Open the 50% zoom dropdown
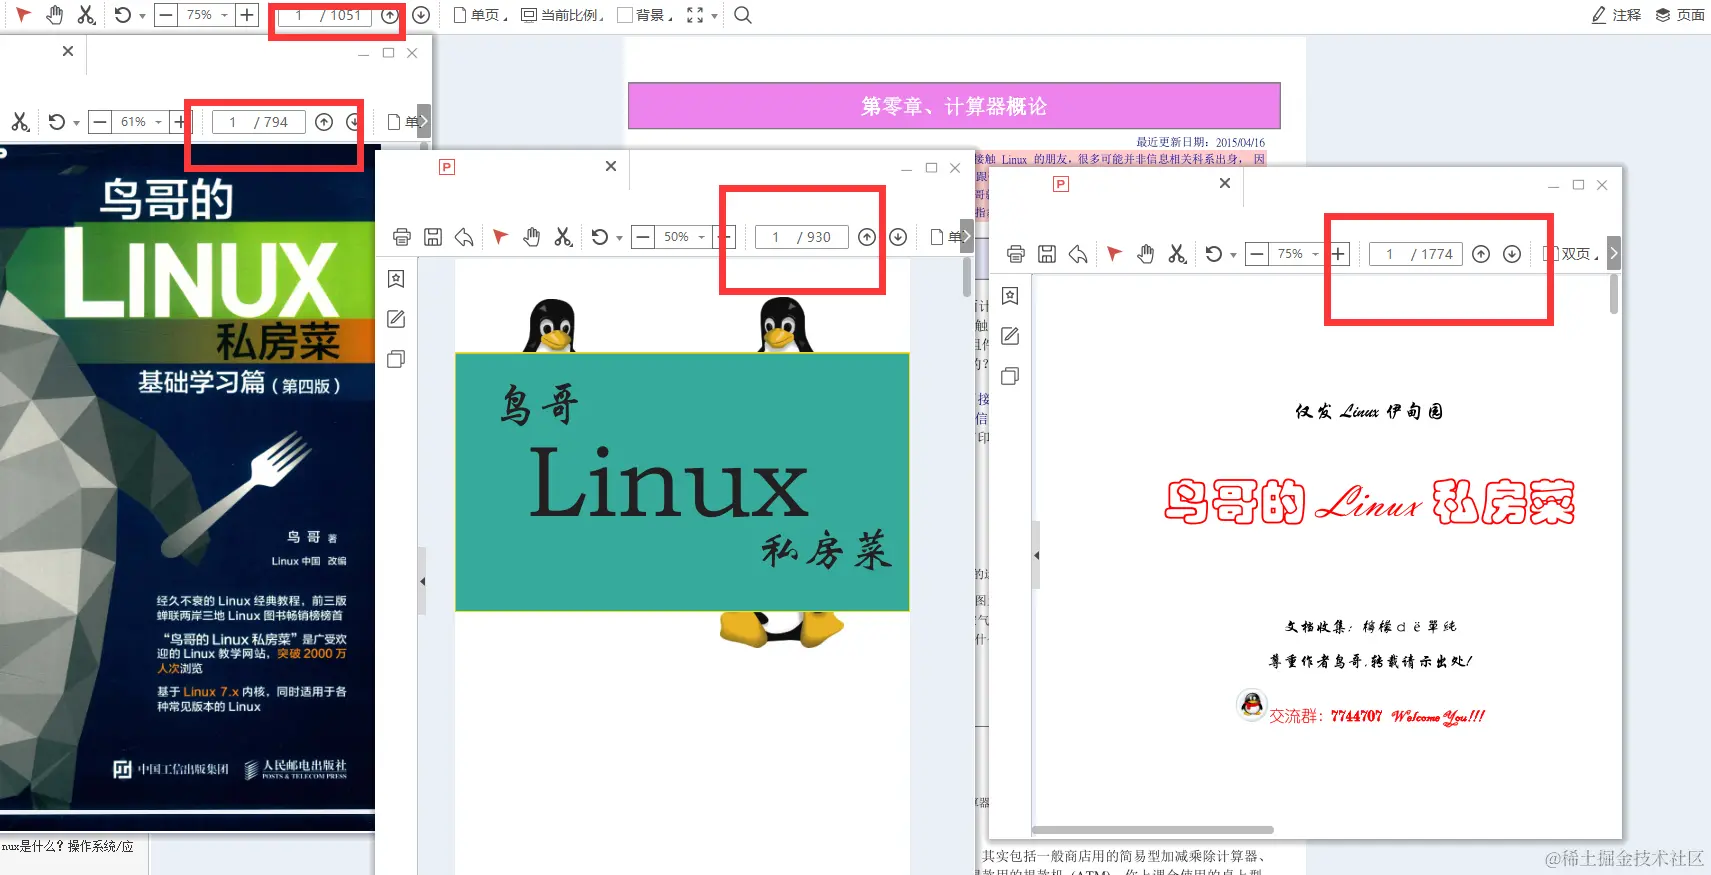Viewport: 1711px width, 875px height. [701, 237]
